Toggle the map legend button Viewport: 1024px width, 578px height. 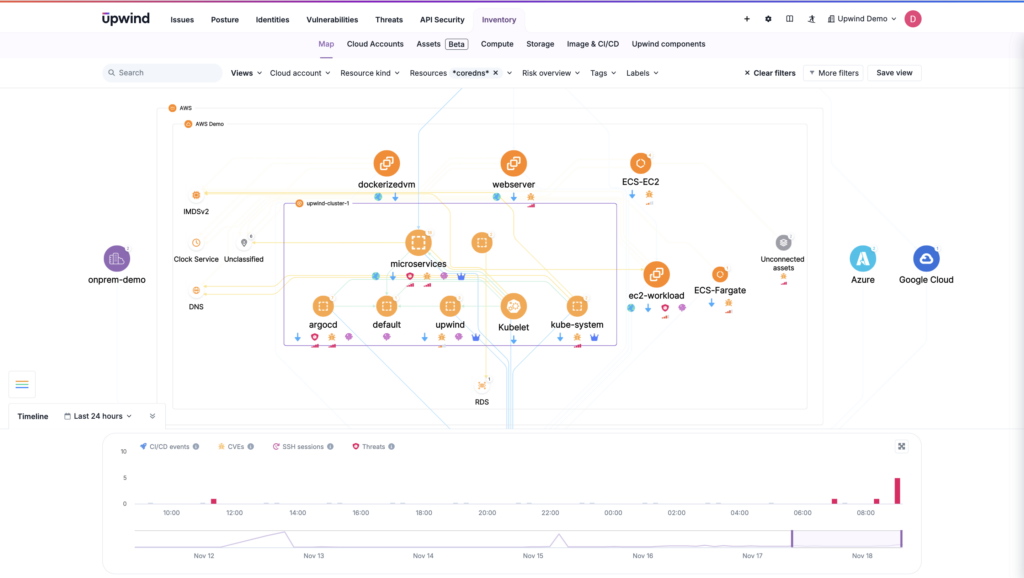tap(22, 384)
